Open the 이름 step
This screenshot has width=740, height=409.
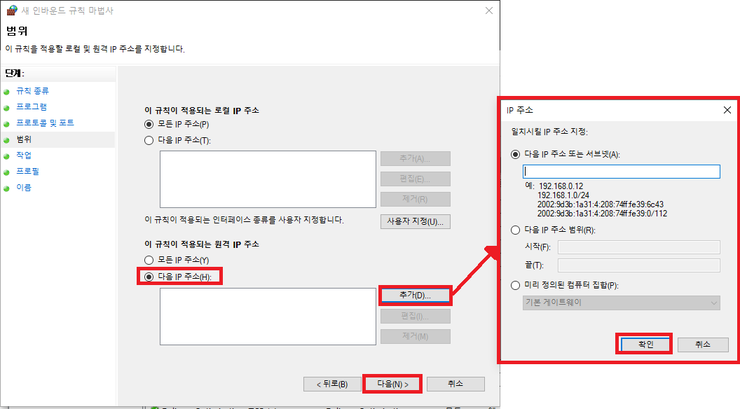click(x=22, y=187)
